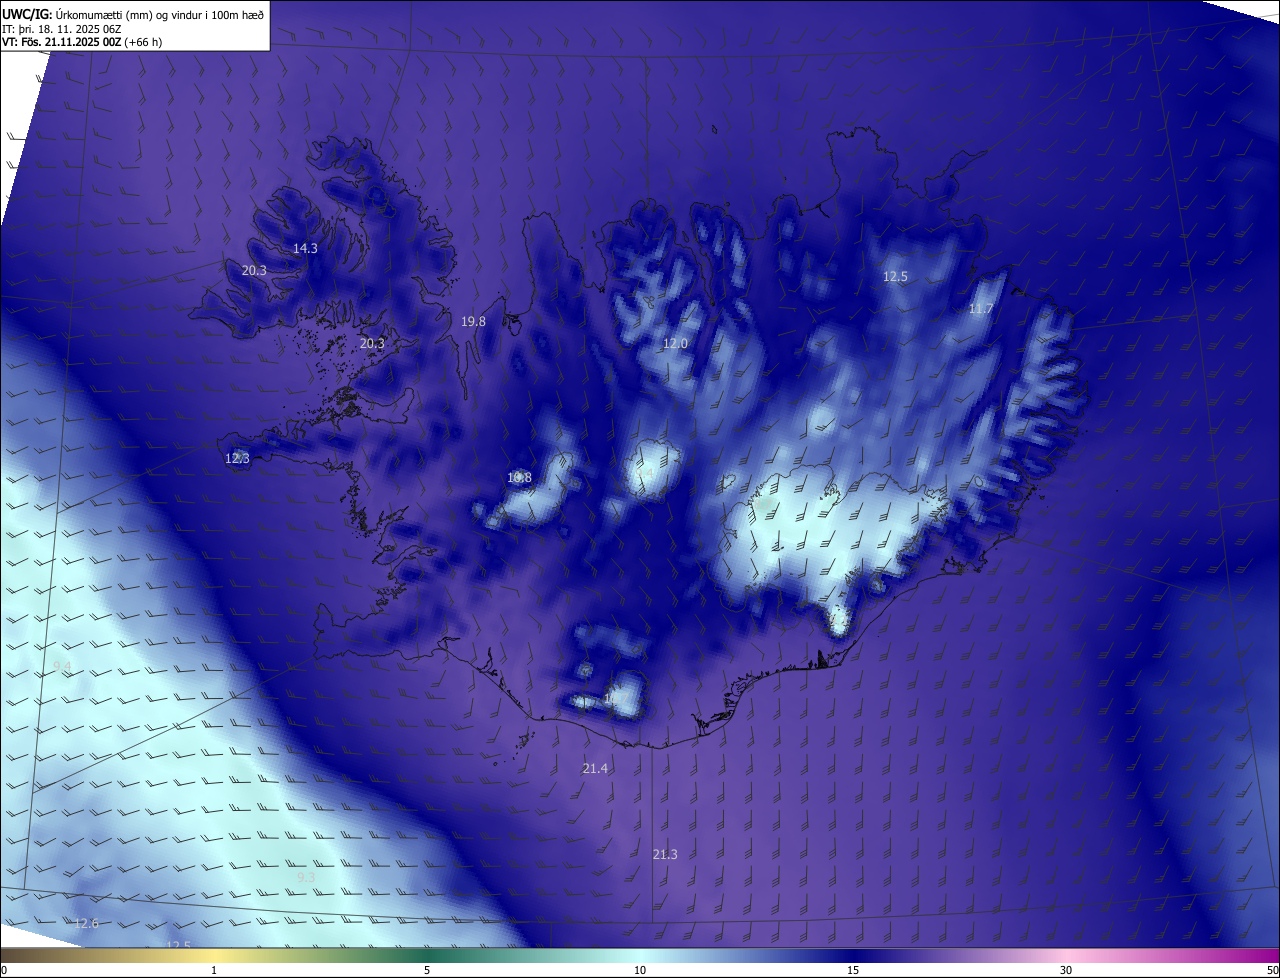The height and width of the screenshot is (978, 1280).
Task: Pick the yellow segment of the color scale
Action: click(x=215, y=955)
